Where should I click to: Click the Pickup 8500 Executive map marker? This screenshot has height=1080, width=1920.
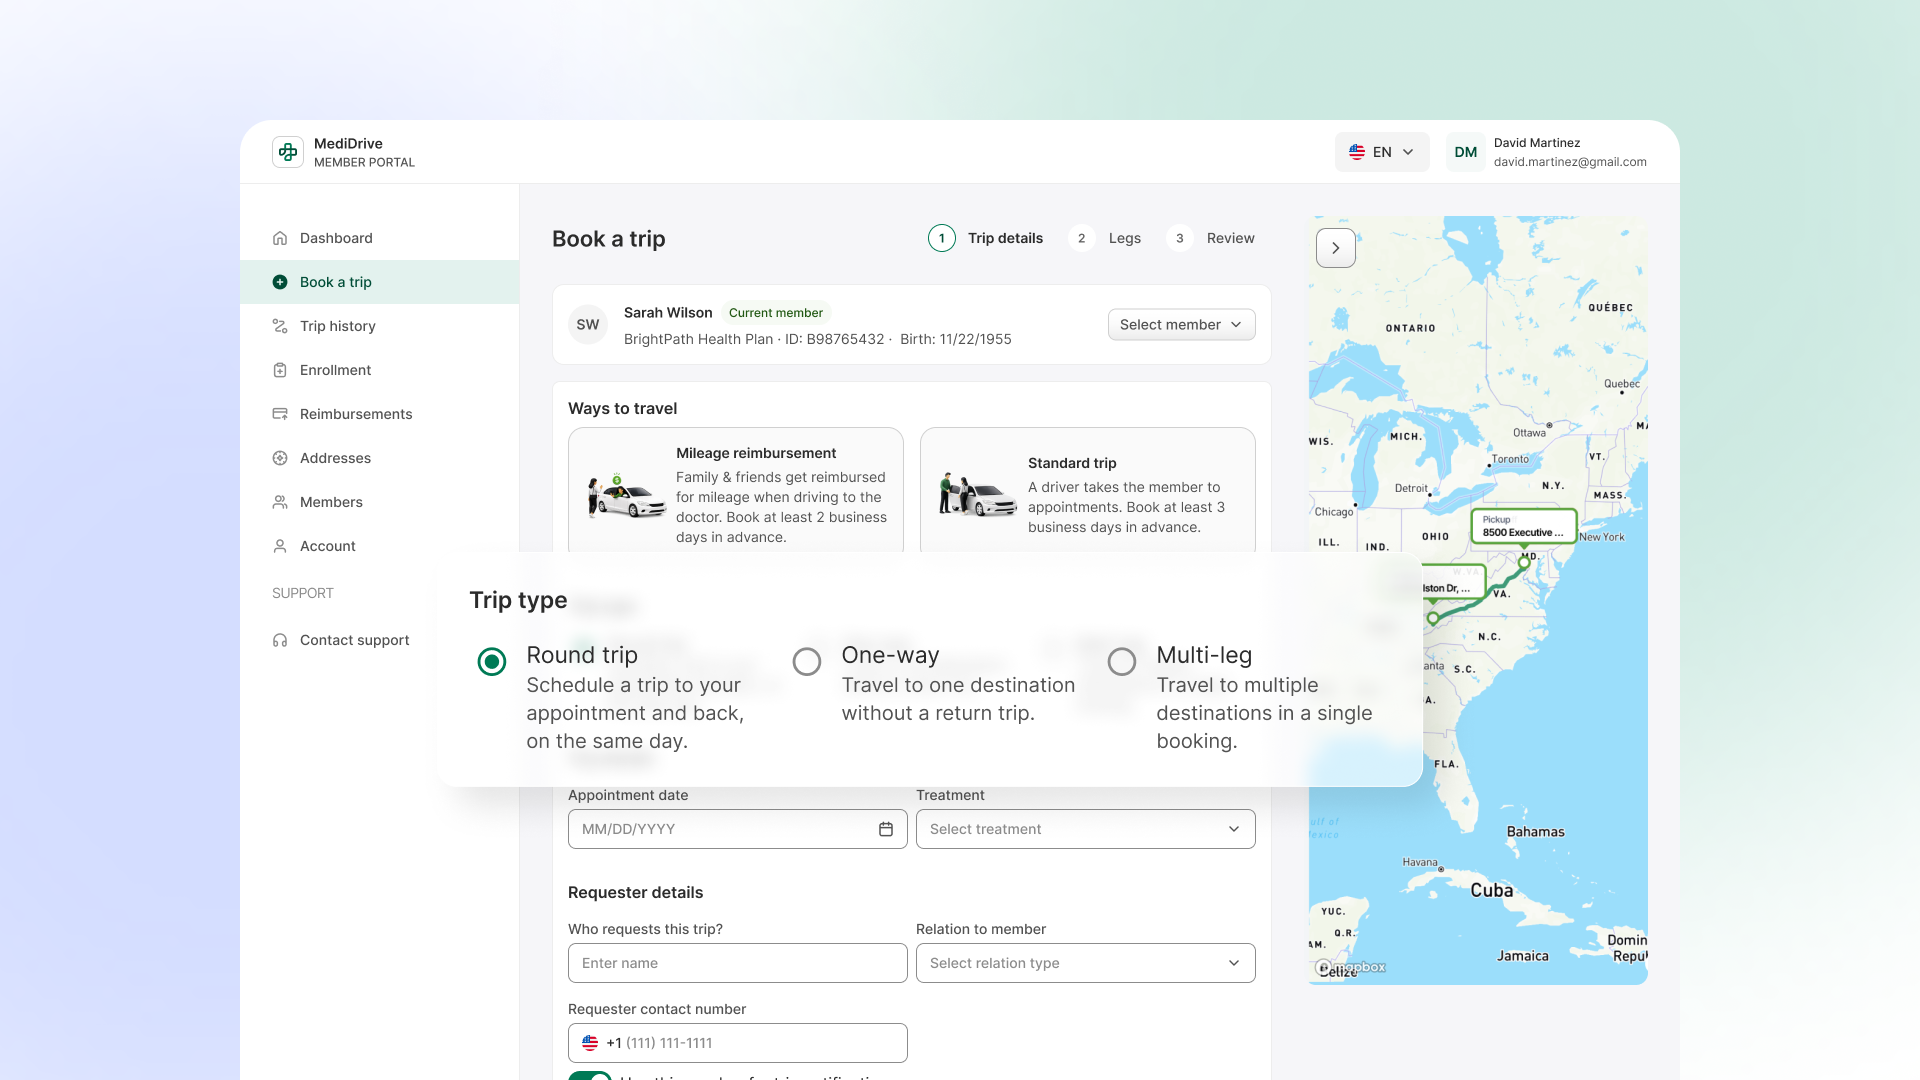point(1523,526)
